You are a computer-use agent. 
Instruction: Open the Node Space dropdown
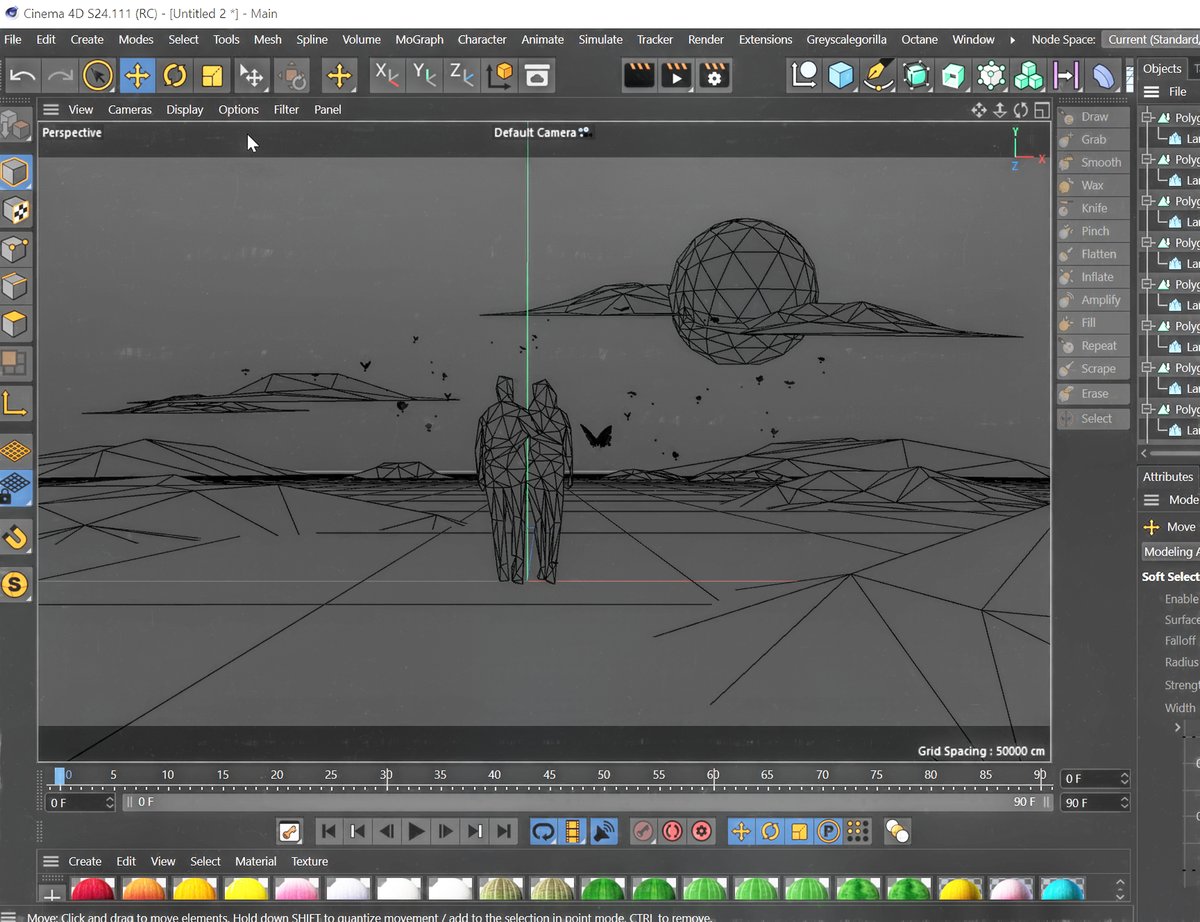pos(1150,39)
